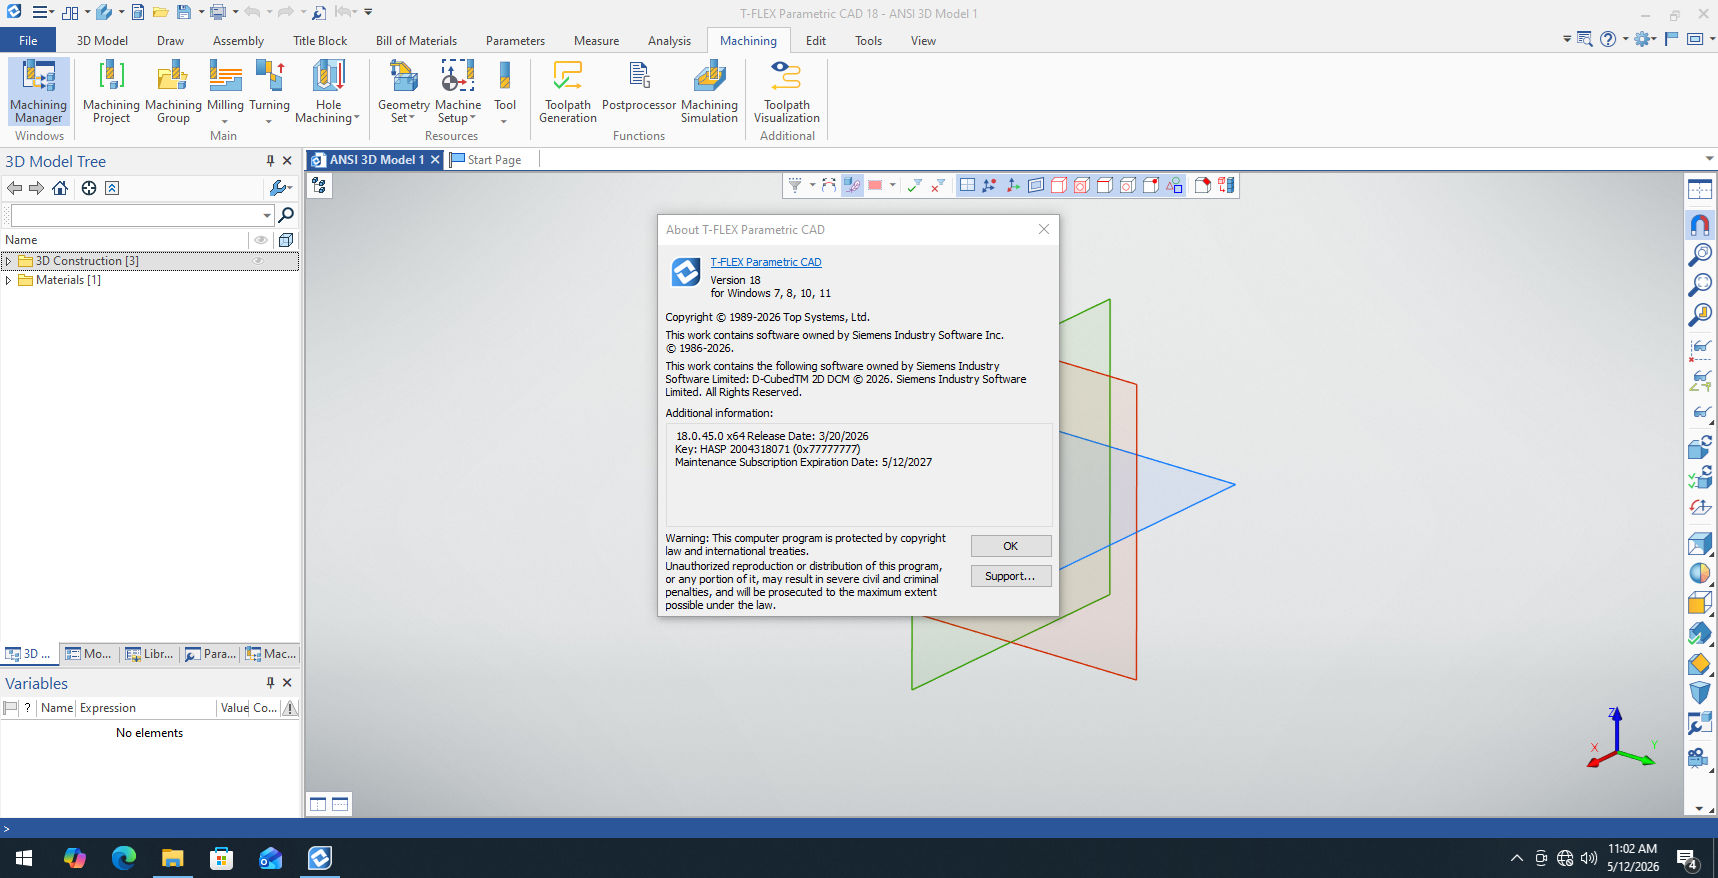
Task: Open Toolpath Visualization
Action: click(x=787, y=91)
